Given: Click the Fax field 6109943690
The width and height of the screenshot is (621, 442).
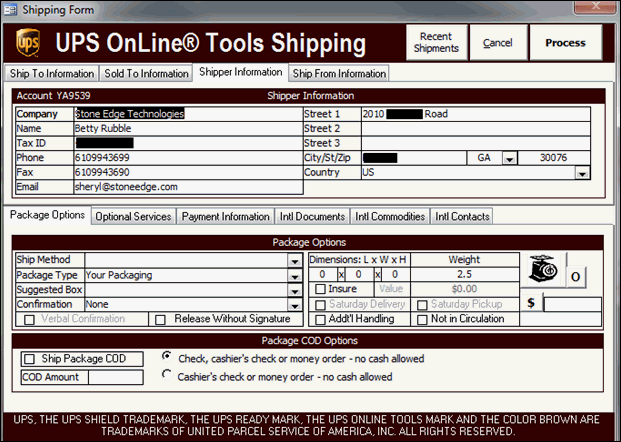Looking at the screenshot, I should coord(189,172).
